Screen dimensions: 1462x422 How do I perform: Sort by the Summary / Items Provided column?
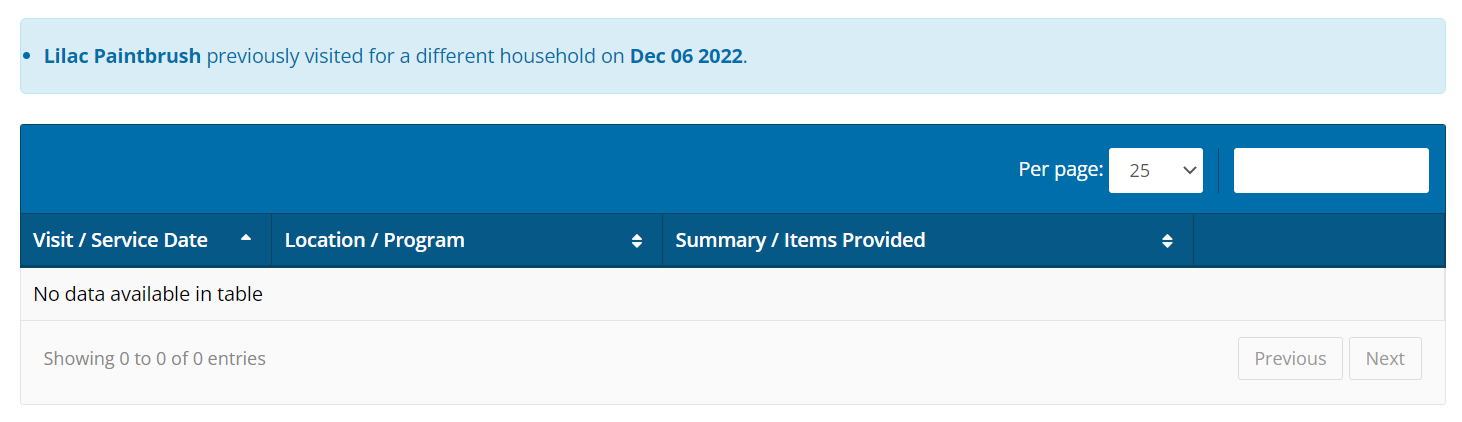(800, 240)
